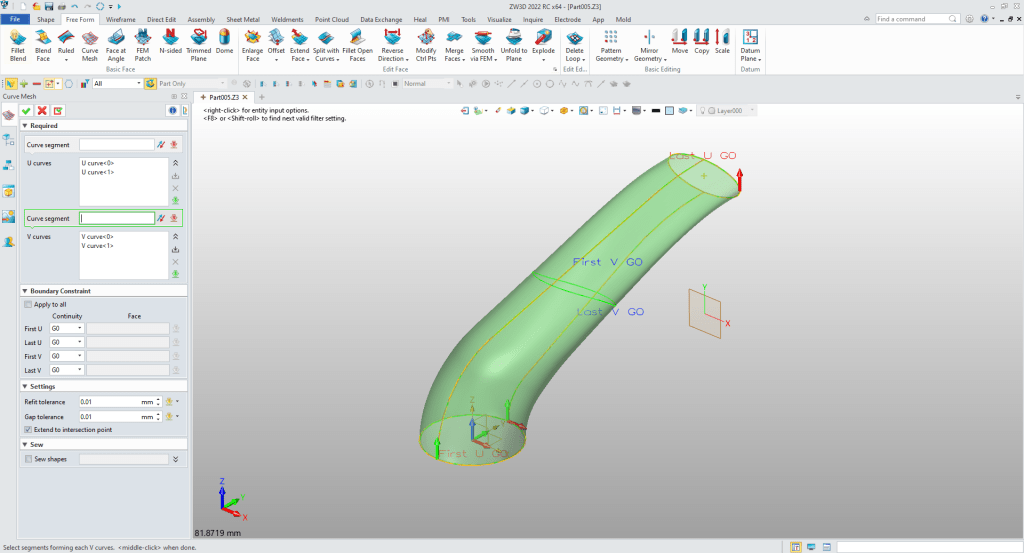Uncheck Extend to intersection point
This screenshot has width=1024, height=553.
(28, 429)
